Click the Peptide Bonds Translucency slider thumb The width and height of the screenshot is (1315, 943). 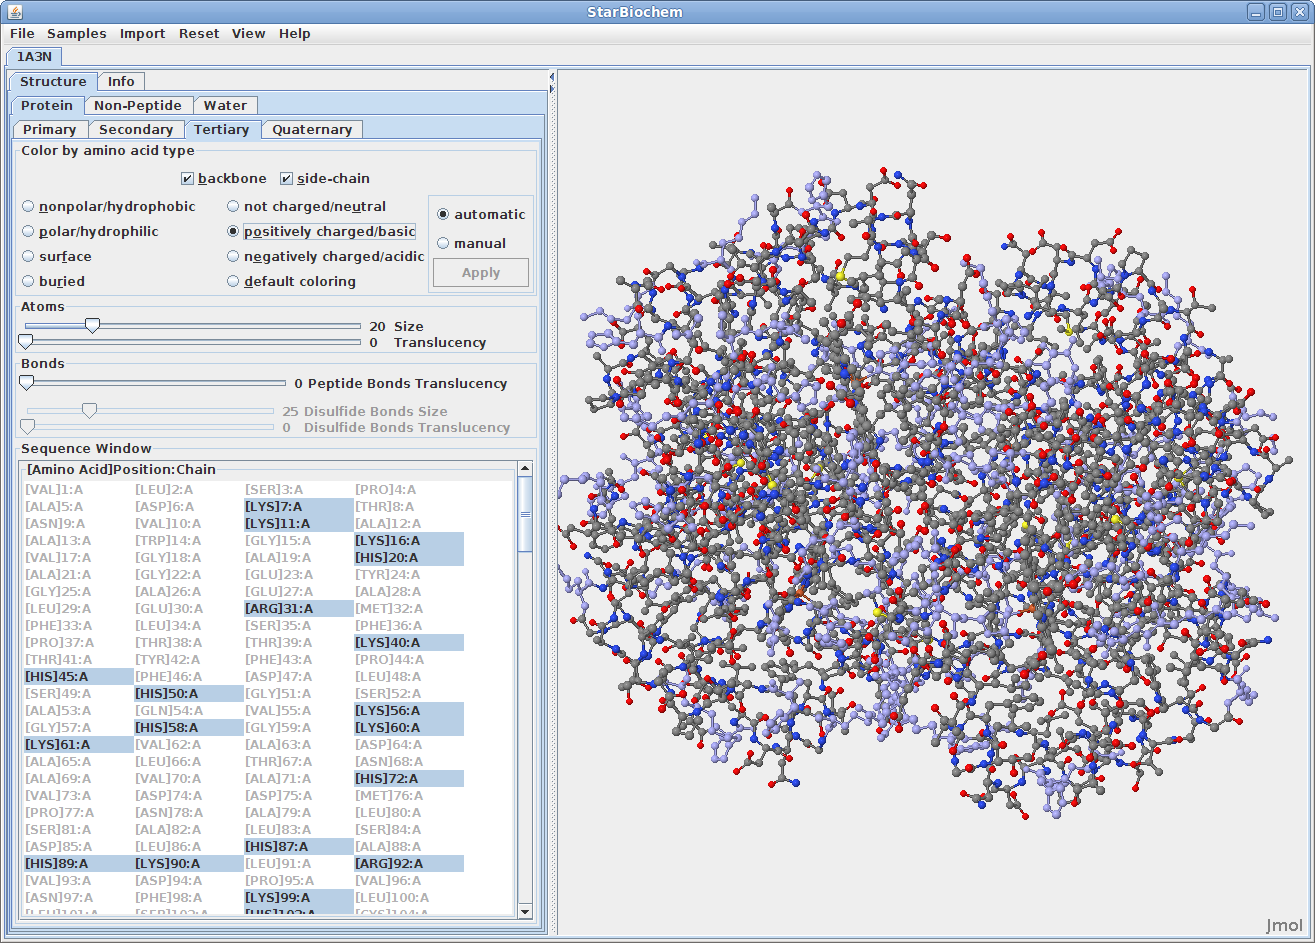[27, 383]
